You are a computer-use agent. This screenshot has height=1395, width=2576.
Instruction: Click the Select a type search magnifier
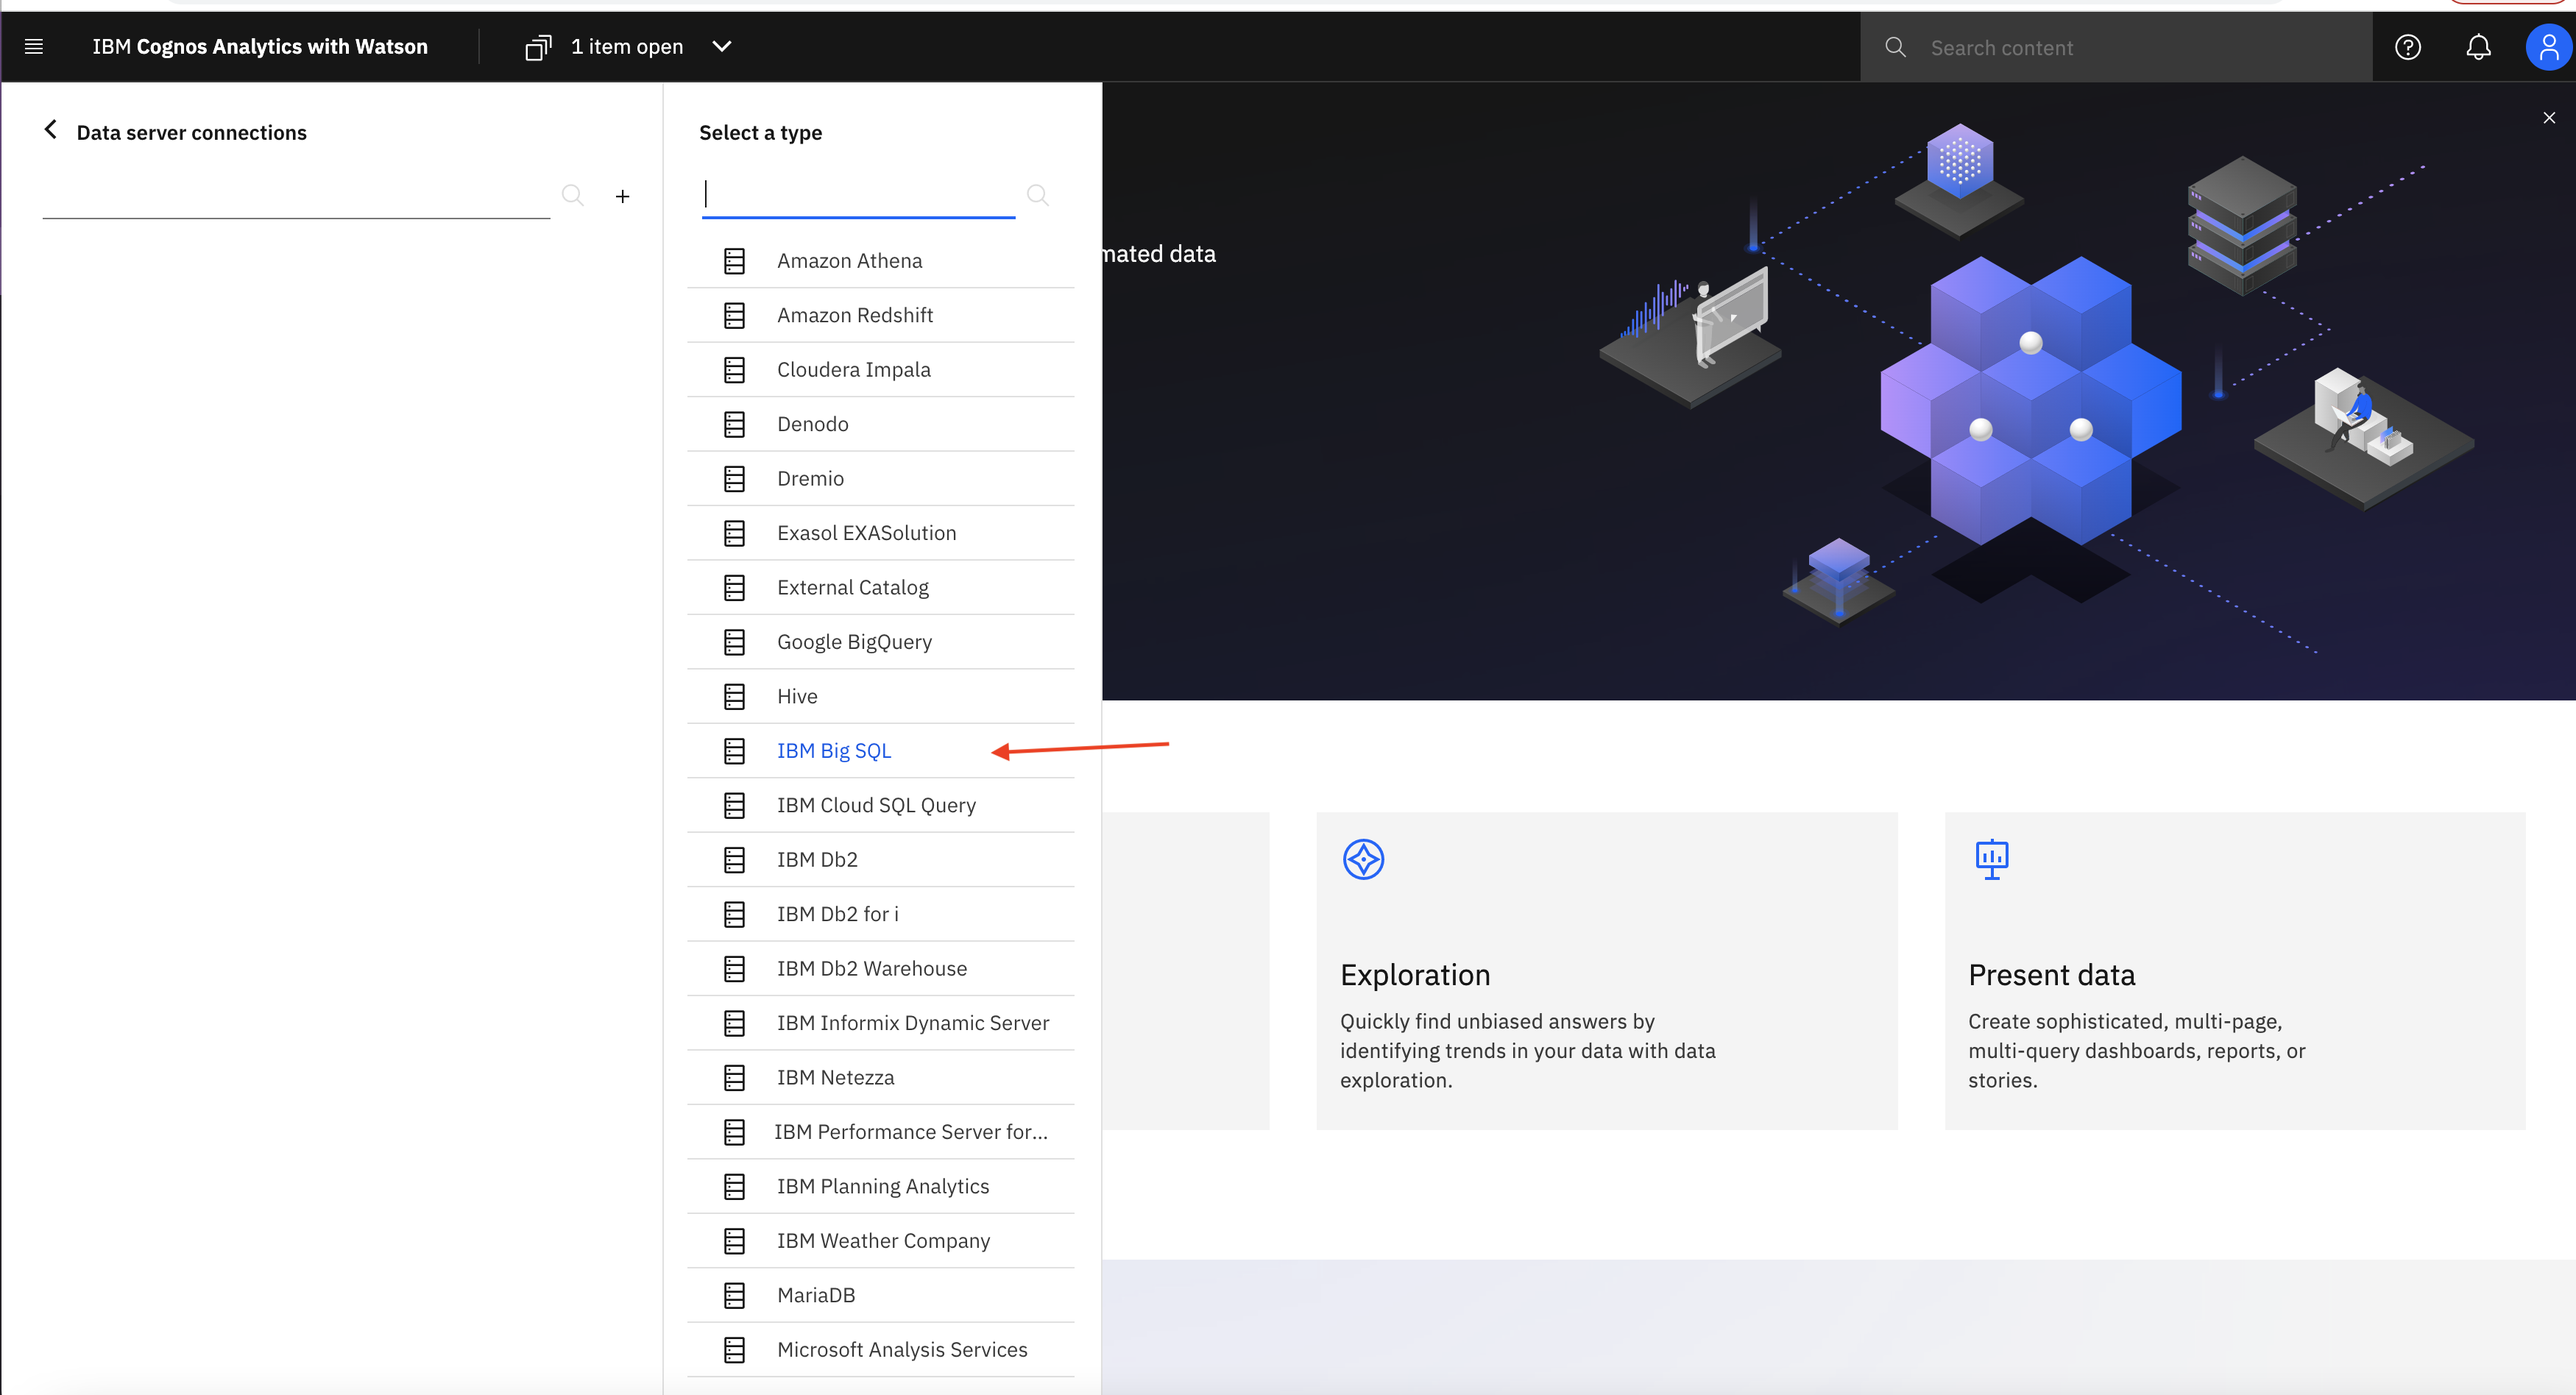tap(1038, 195)
